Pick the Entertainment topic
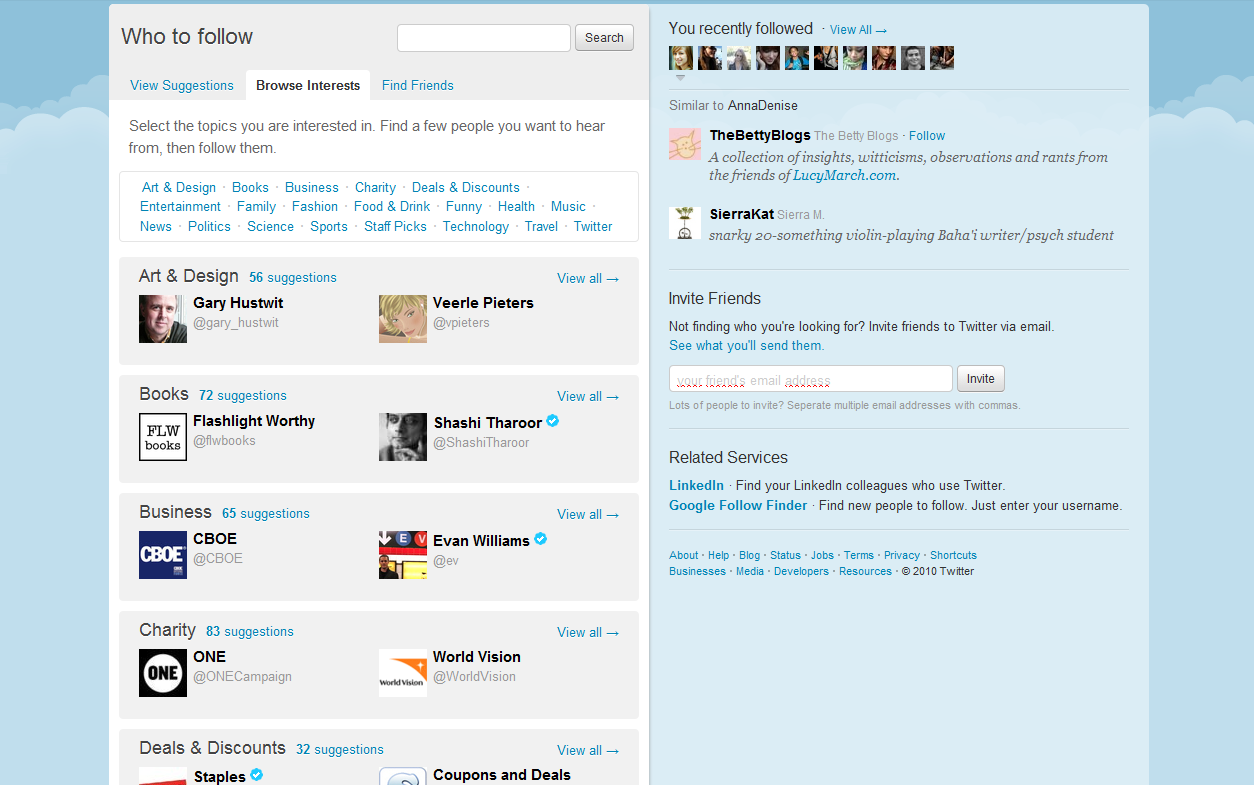The height and width of the screenshot is (785, 1254). 180,206
